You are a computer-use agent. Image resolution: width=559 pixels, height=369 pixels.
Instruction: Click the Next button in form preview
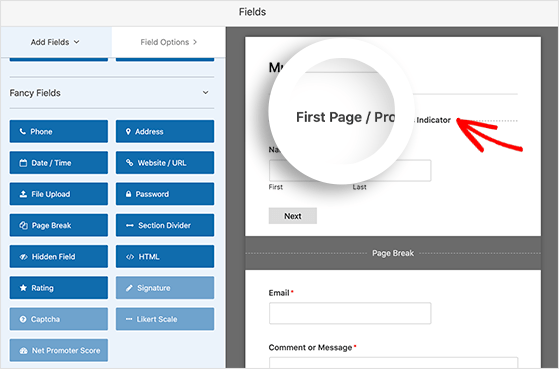pyautogui.click(x=293, y=216)
